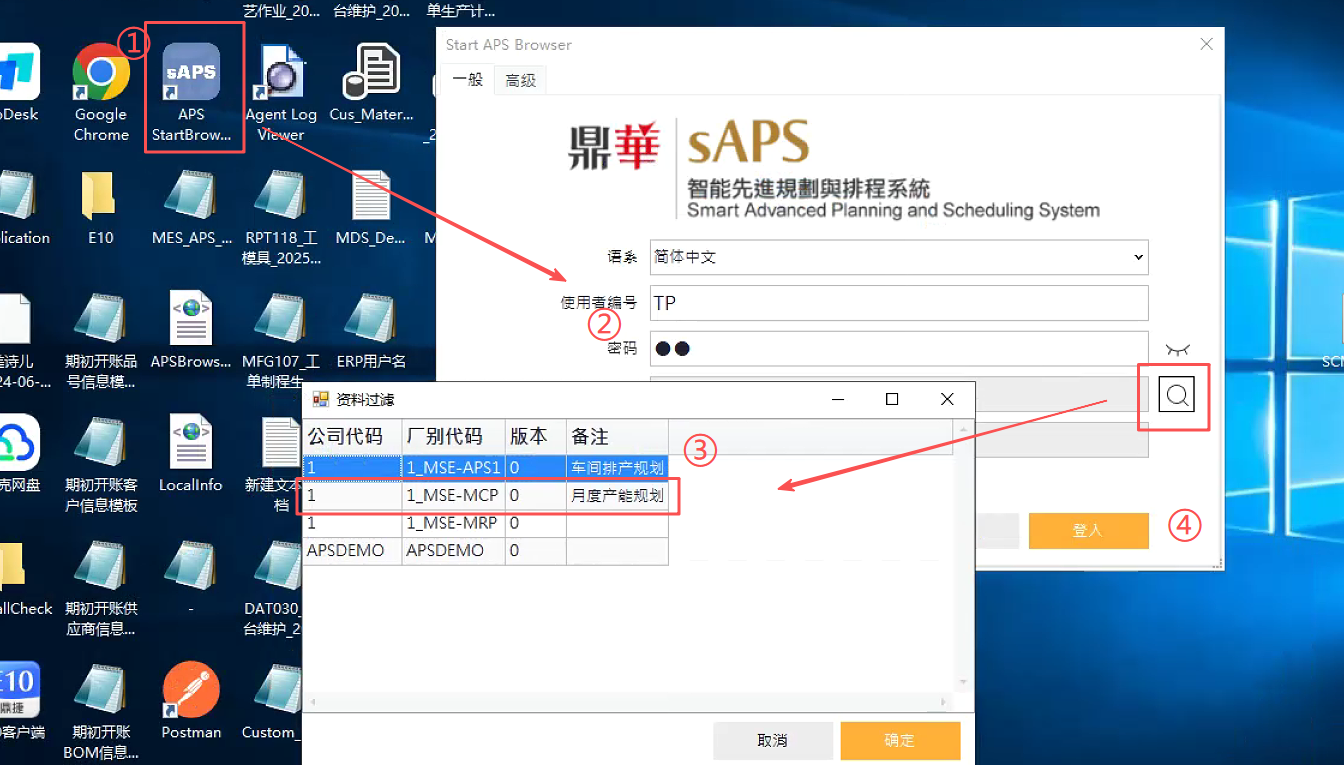Select the RPT118_工模具_2025 file icon
The height and width of the screenshot is (765, 1344).
pos(281,218)
